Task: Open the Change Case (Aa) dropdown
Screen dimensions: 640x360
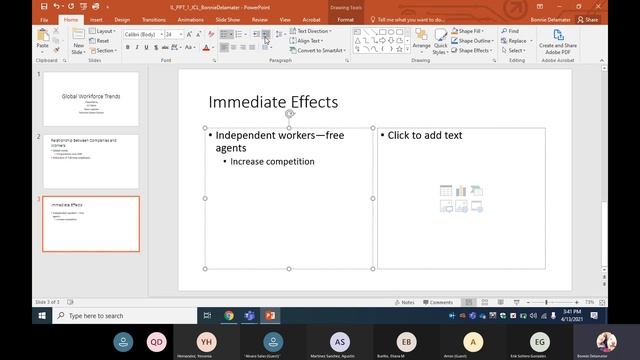Action: [189, 48]
